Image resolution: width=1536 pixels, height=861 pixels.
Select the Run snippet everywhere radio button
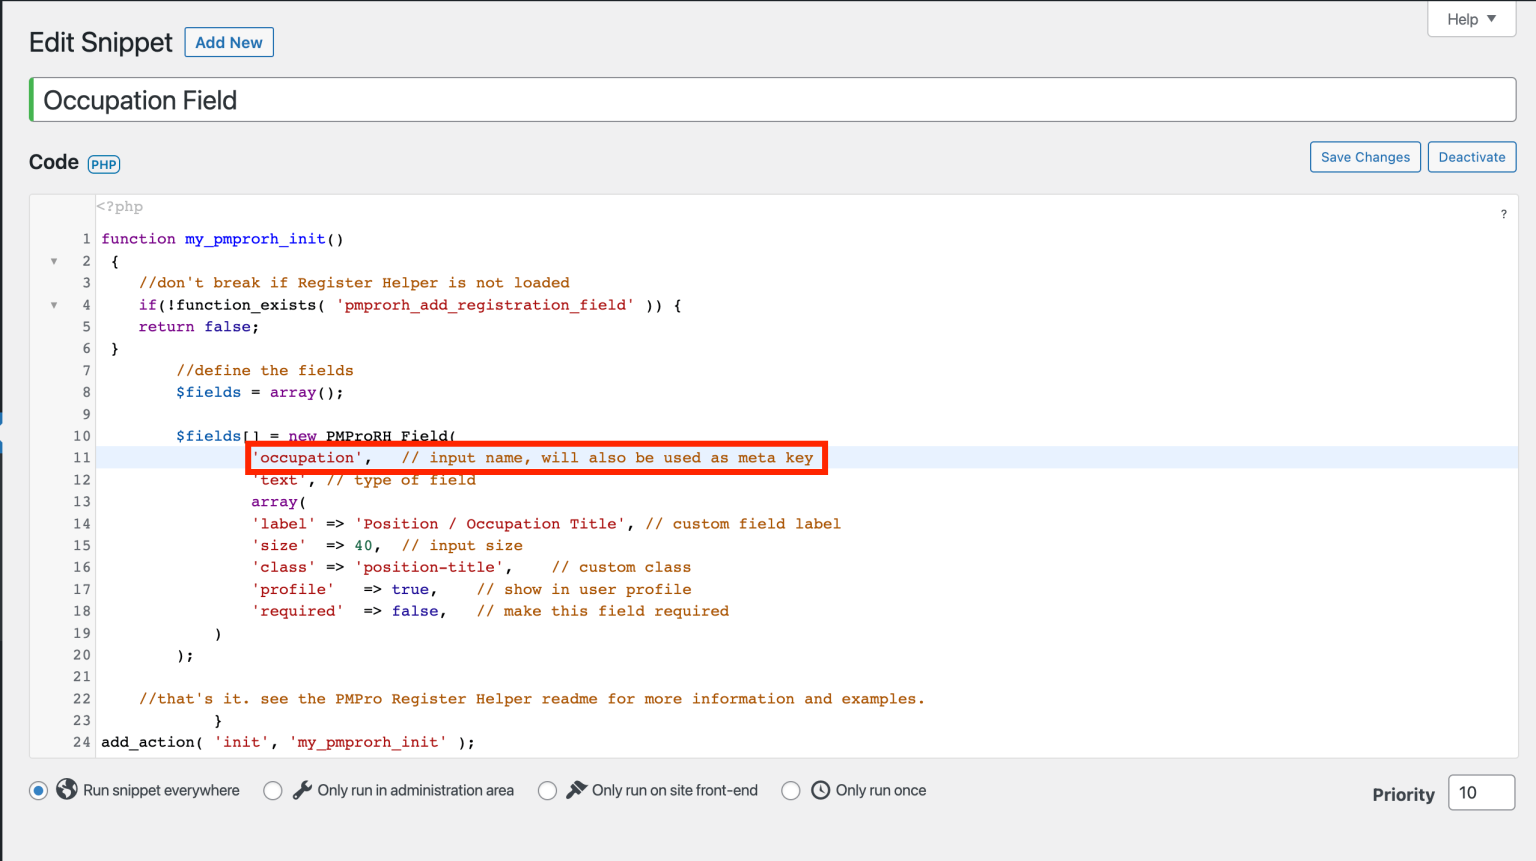point(38,789)
